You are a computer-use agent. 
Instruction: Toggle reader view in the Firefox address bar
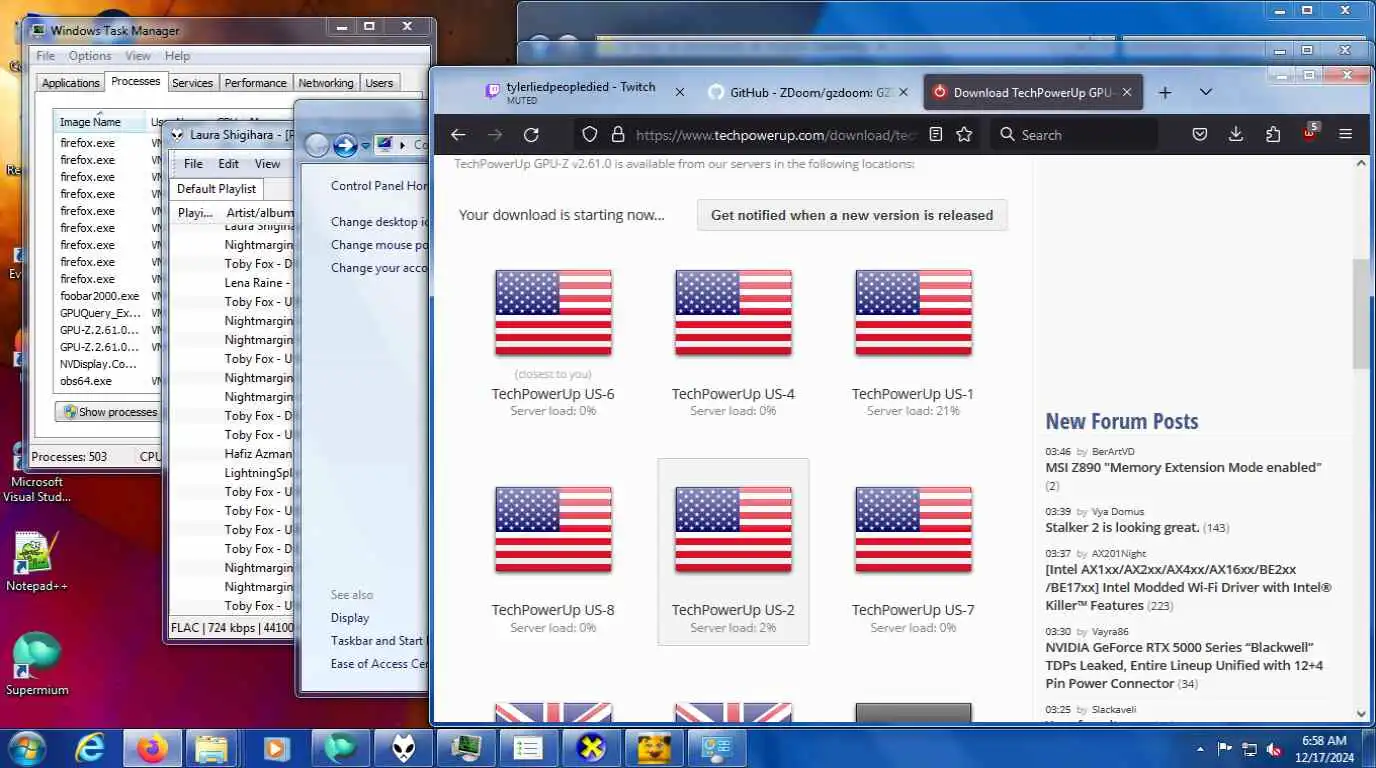936,134
